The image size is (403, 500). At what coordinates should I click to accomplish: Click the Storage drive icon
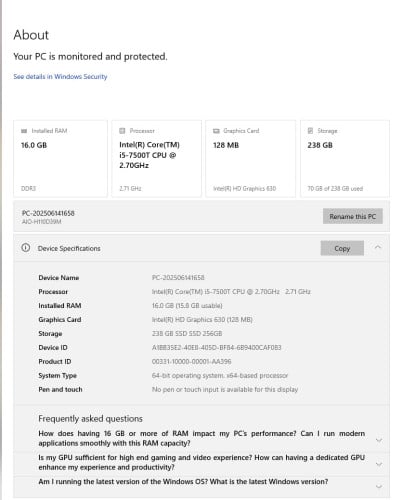(310, 131)
